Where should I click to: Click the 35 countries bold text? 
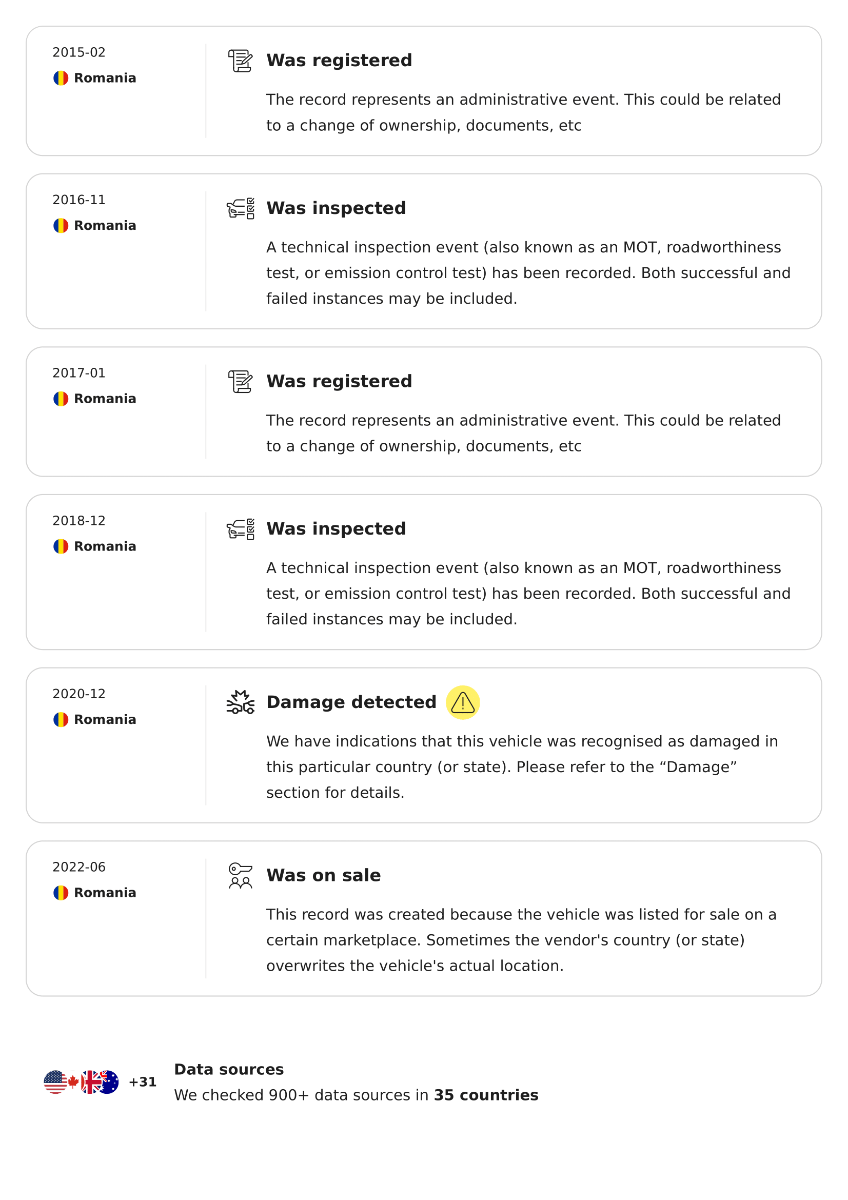click(x=486, y=1095)
